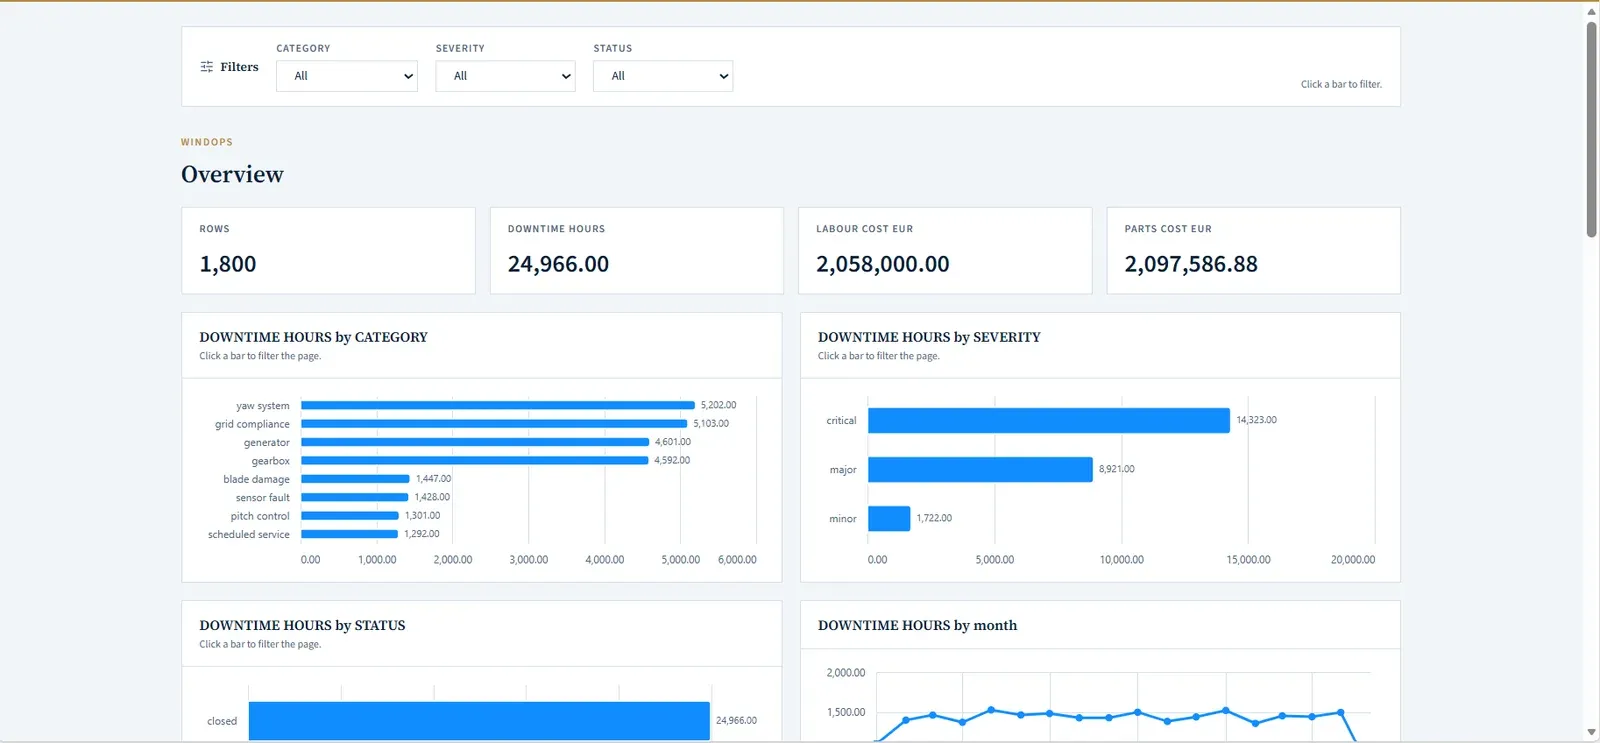
Task: Click the 'grid compliance' axis label
Action: click(252, 424)
